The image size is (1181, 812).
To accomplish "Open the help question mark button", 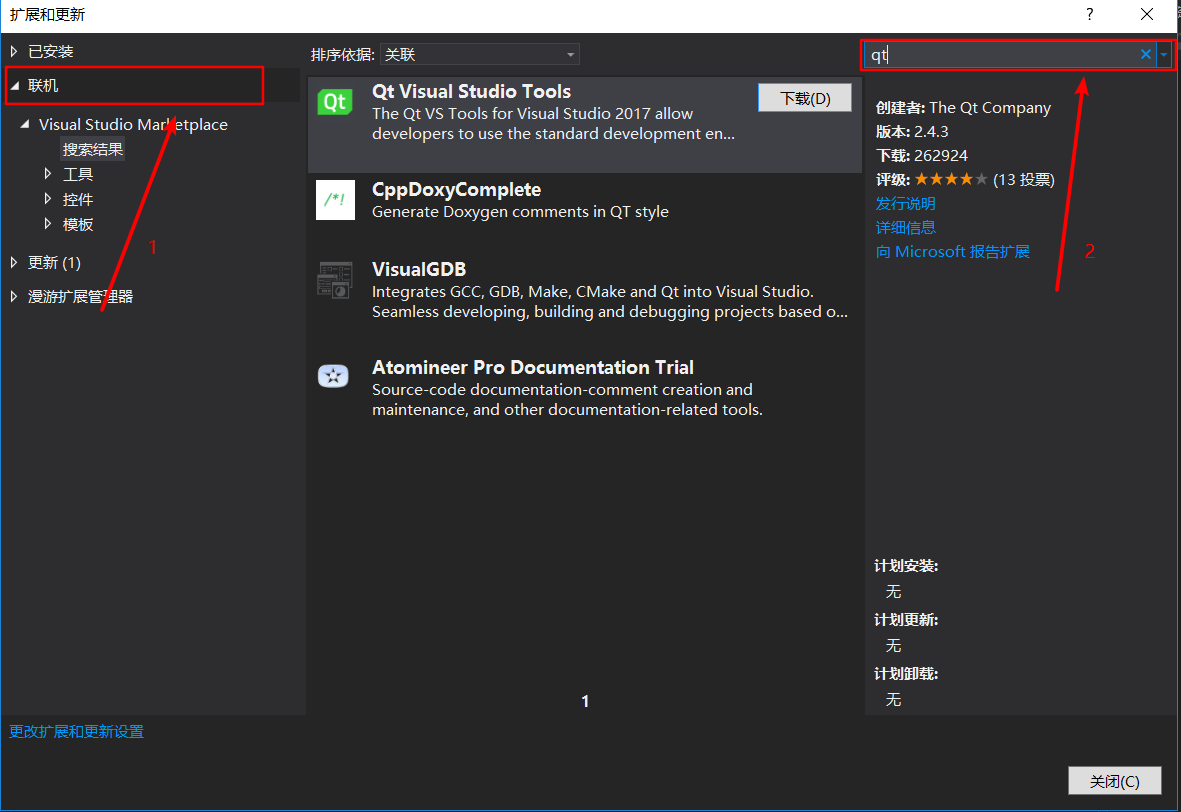I will point(1089,14).
